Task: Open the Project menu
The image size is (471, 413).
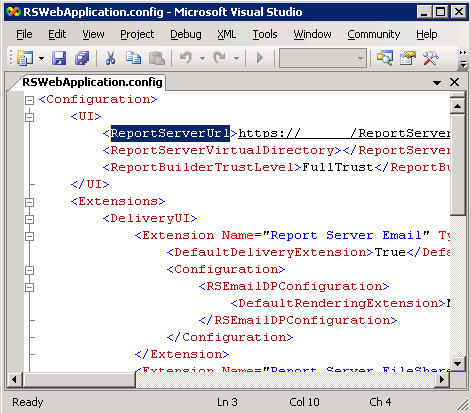Action: click(x=137, y=34)
